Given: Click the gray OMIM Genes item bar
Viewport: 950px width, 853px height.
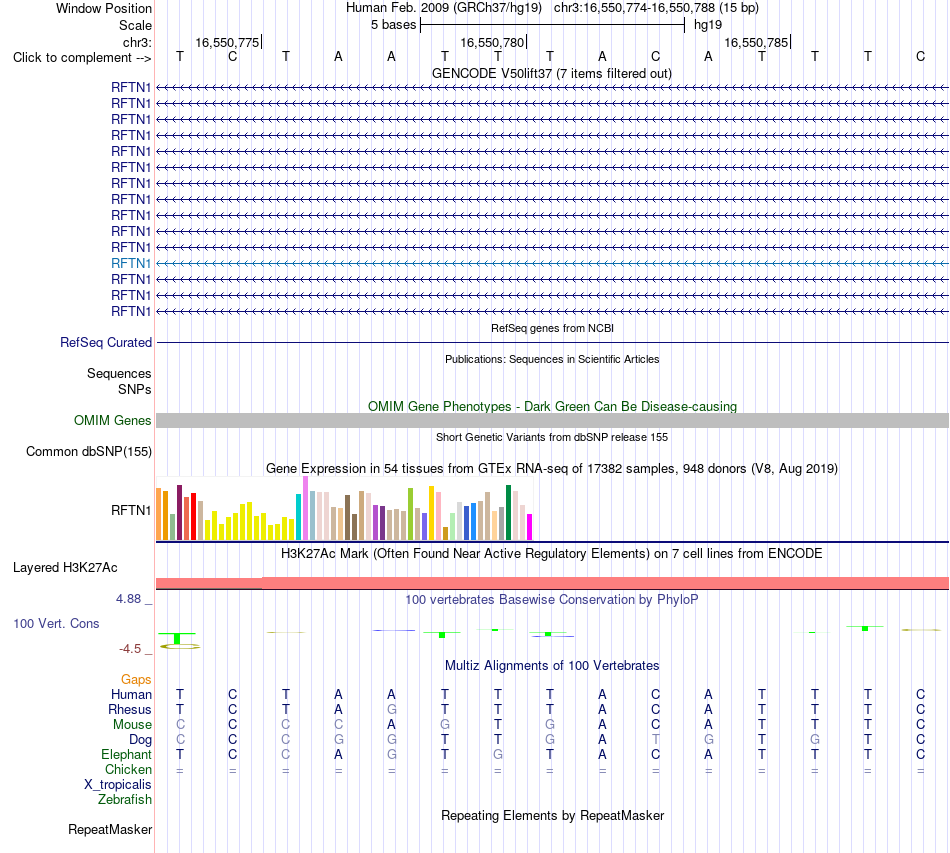Looking at the screenshot, I should pos(552,420).
